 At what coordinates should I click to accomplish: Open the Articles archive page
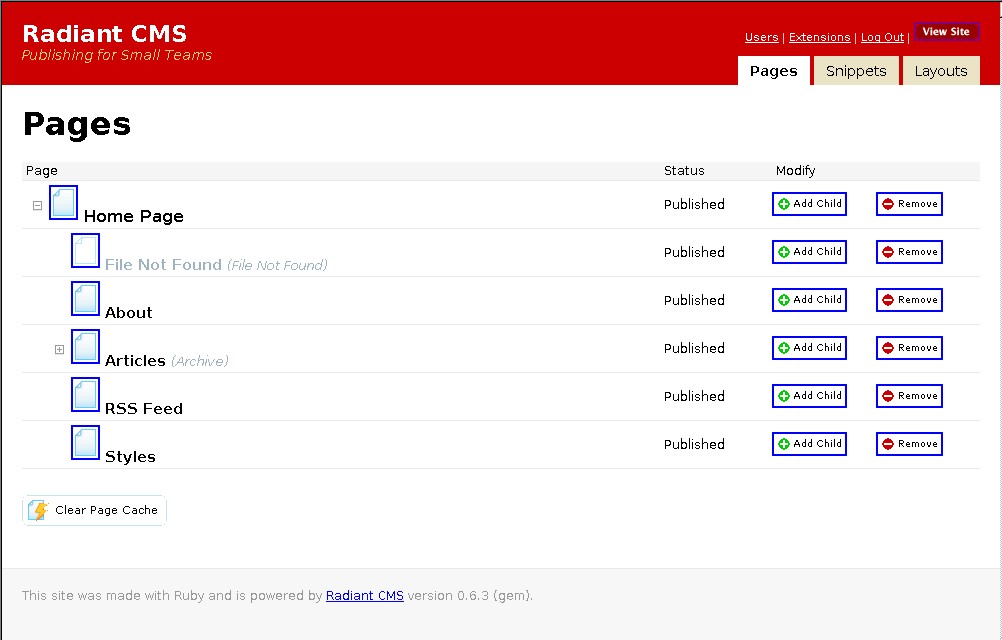coord(135,360)
